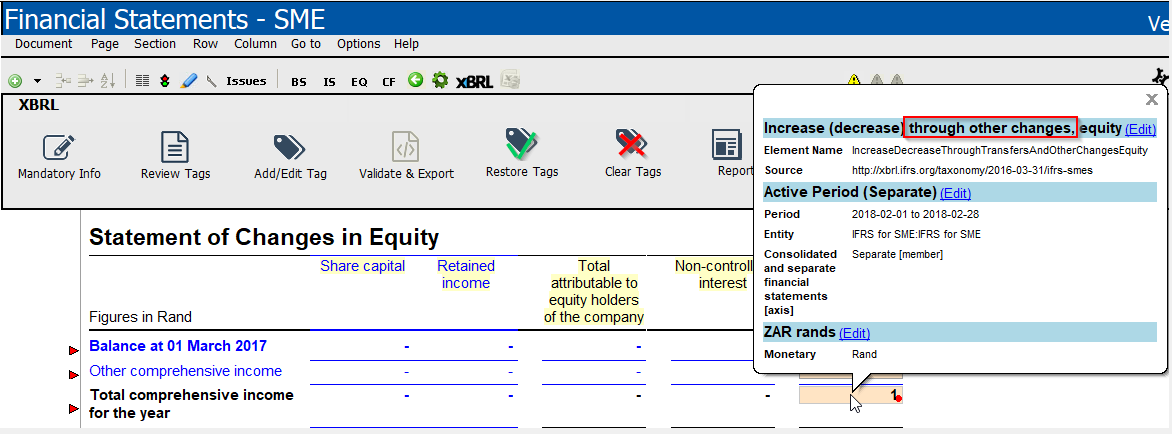This screenshot has height=434, width=1172.
Task: Click the Restore Tags icon
Action: (518, 146)
